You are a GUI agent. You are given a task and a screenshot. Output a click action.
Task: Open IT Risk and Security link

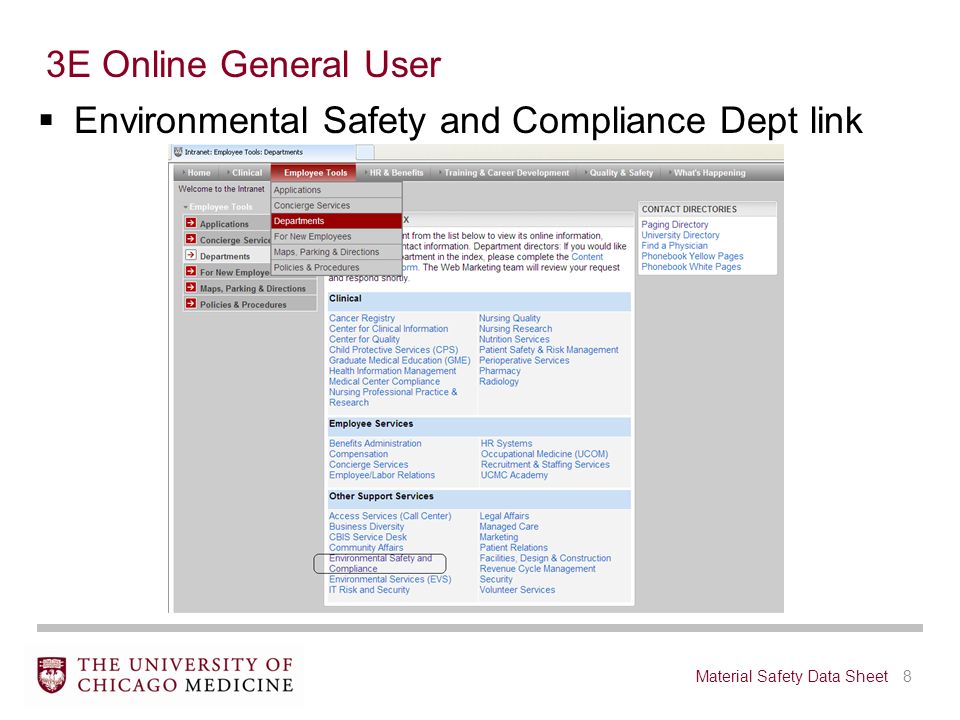click(369, 590)
